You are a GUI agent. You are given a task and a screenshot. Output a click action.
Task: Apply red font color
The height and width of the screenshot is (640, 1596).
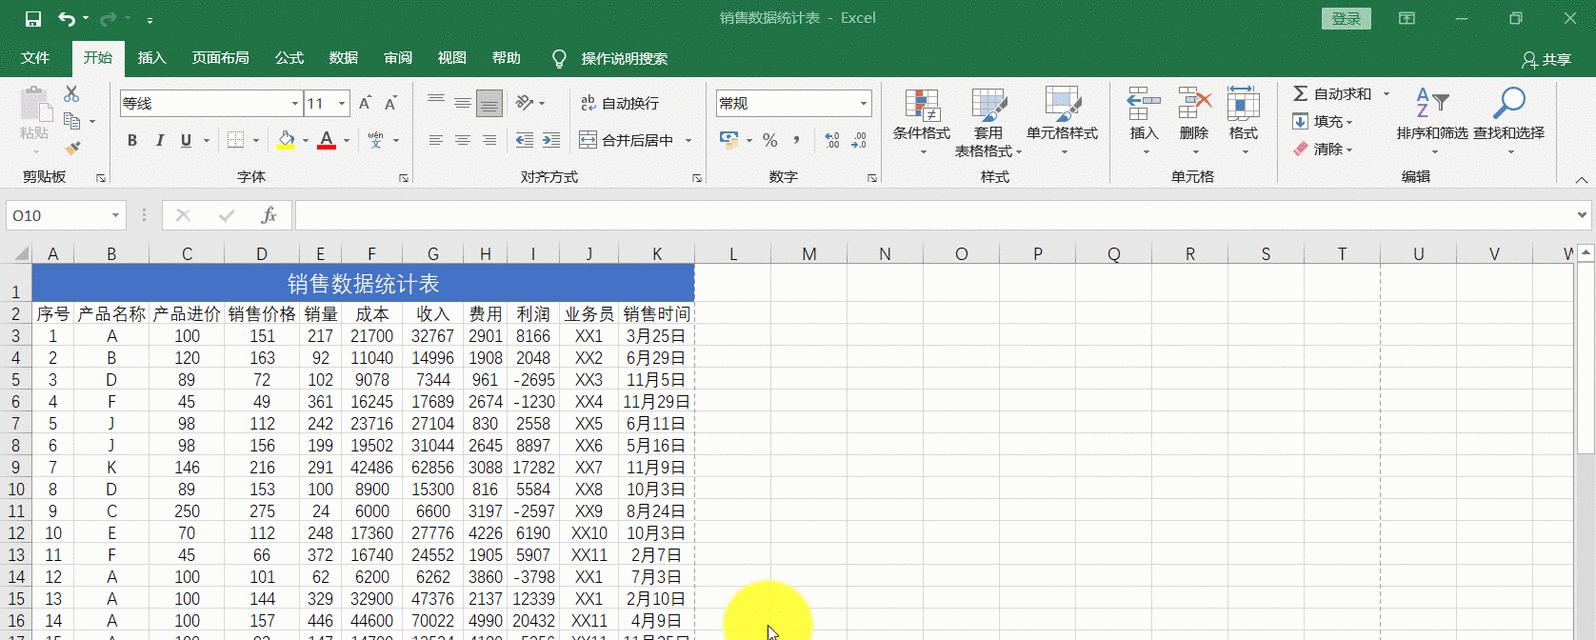pos(326,141)
